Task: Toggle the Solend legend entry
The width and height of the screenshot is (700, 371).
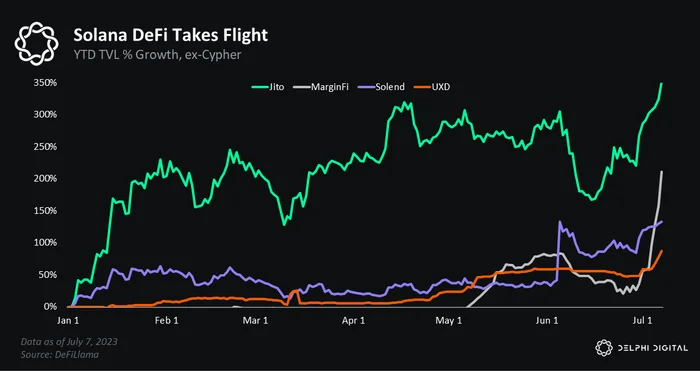Action: click(378, 87)
